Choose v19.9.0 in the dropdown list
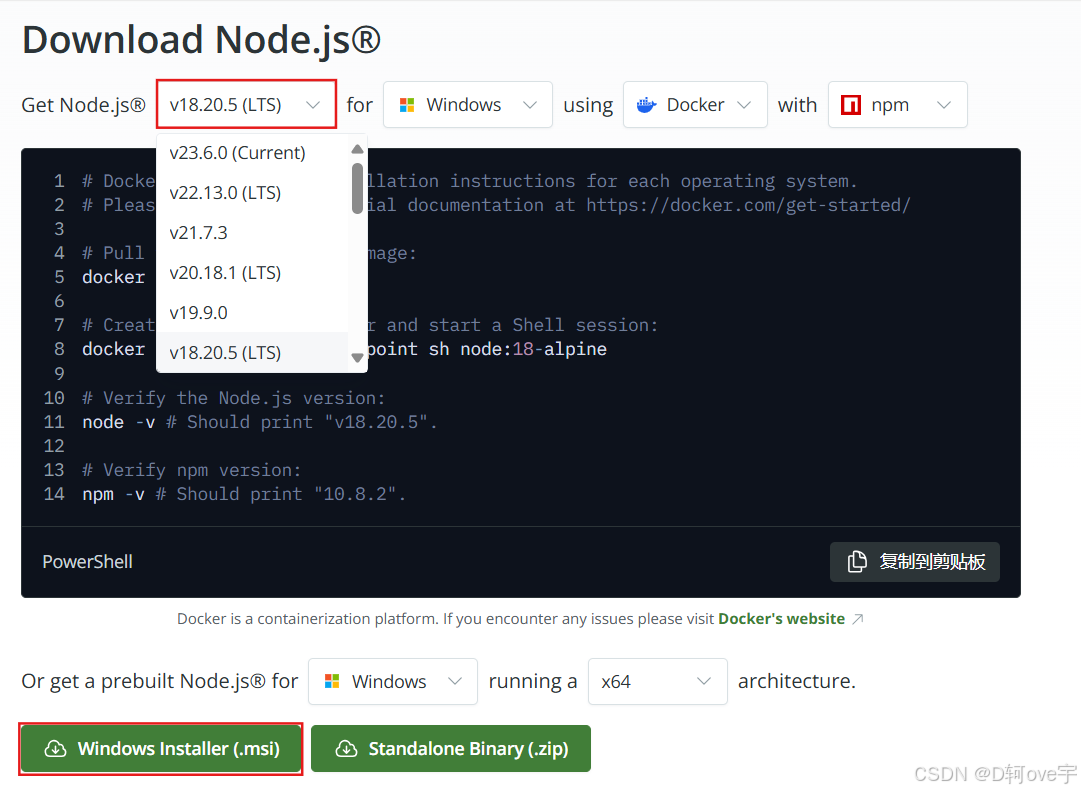The image size is (1081, 791). click(199, 312)
